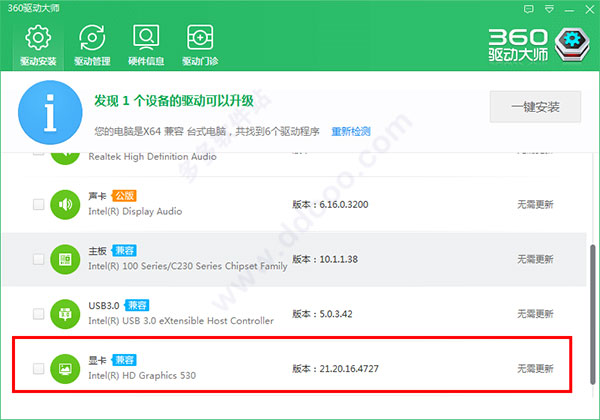
Task: Open the feedback message icon in title bar
Action: (x=528, y=9)
